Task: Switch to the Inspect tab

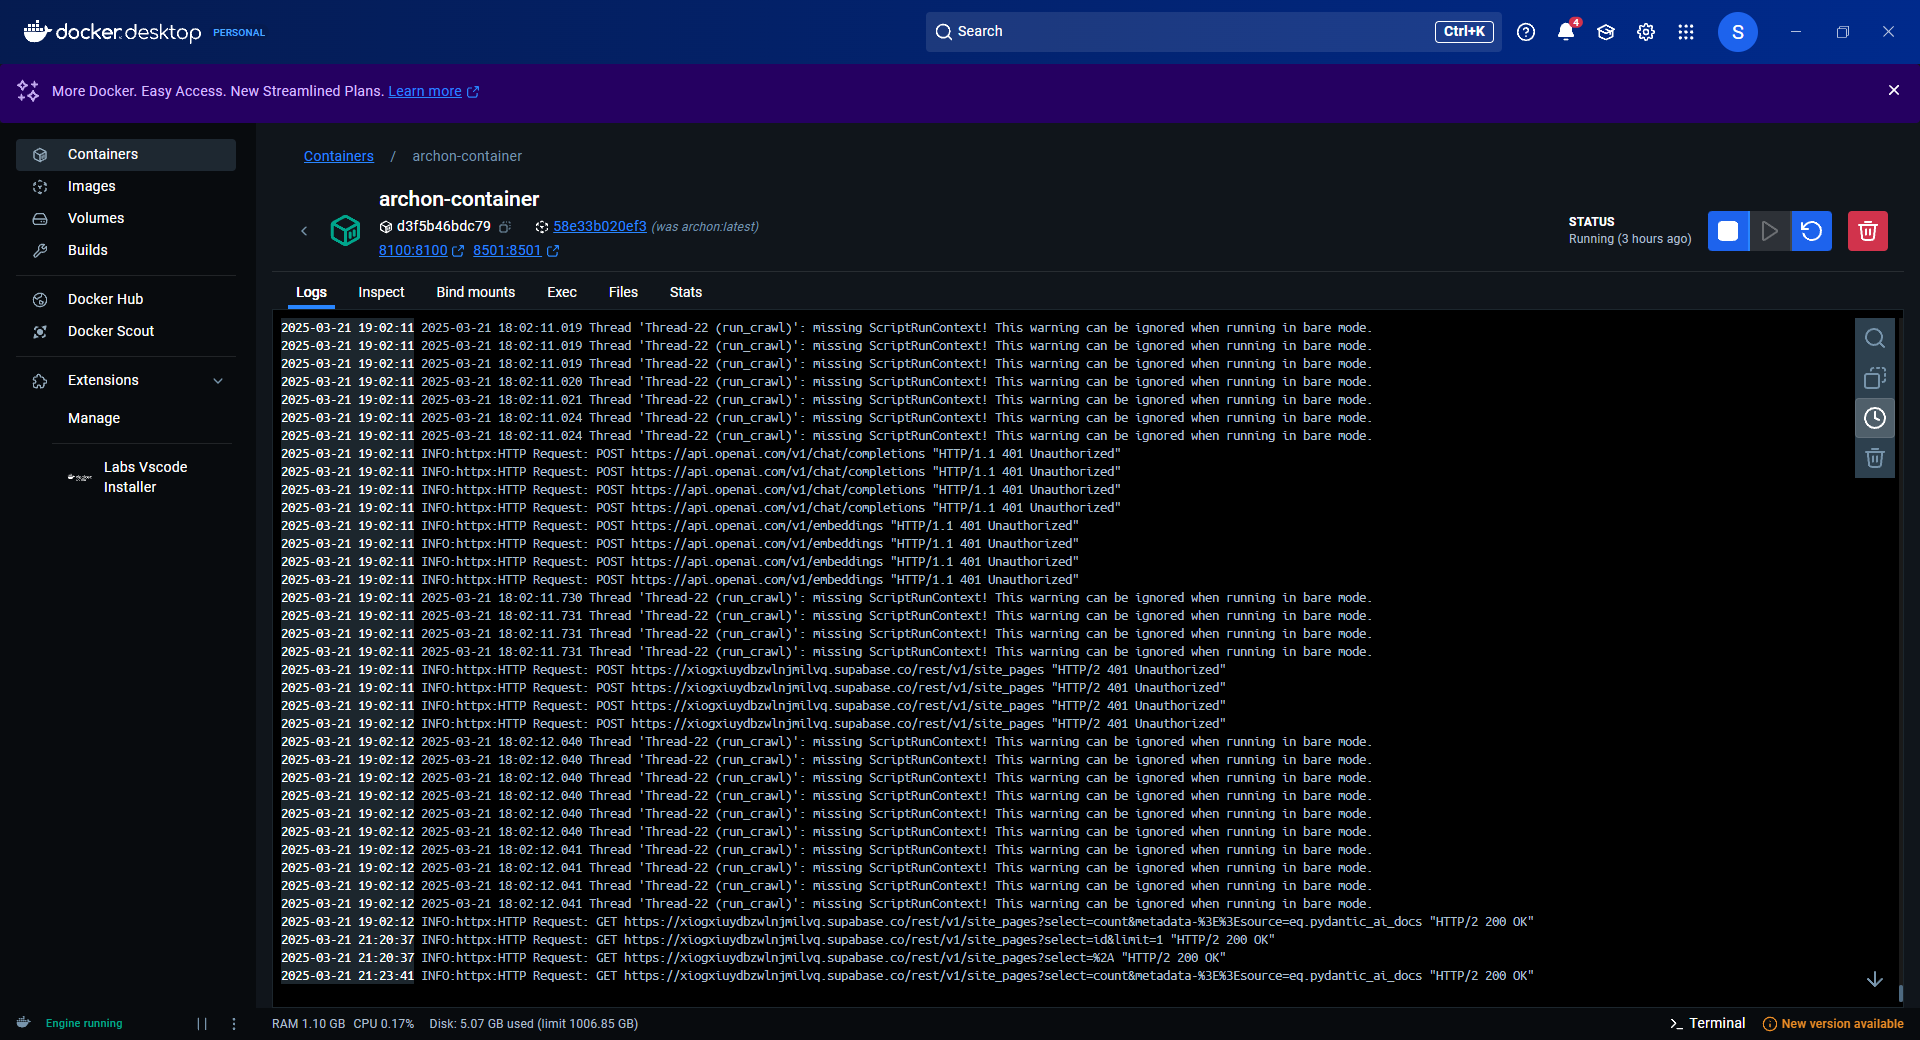Action: (x=381, y=292)
